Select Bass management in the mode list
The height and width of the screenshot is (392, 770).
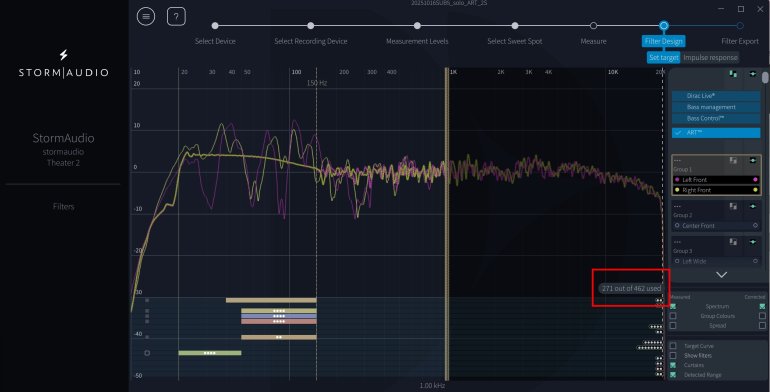716,107
